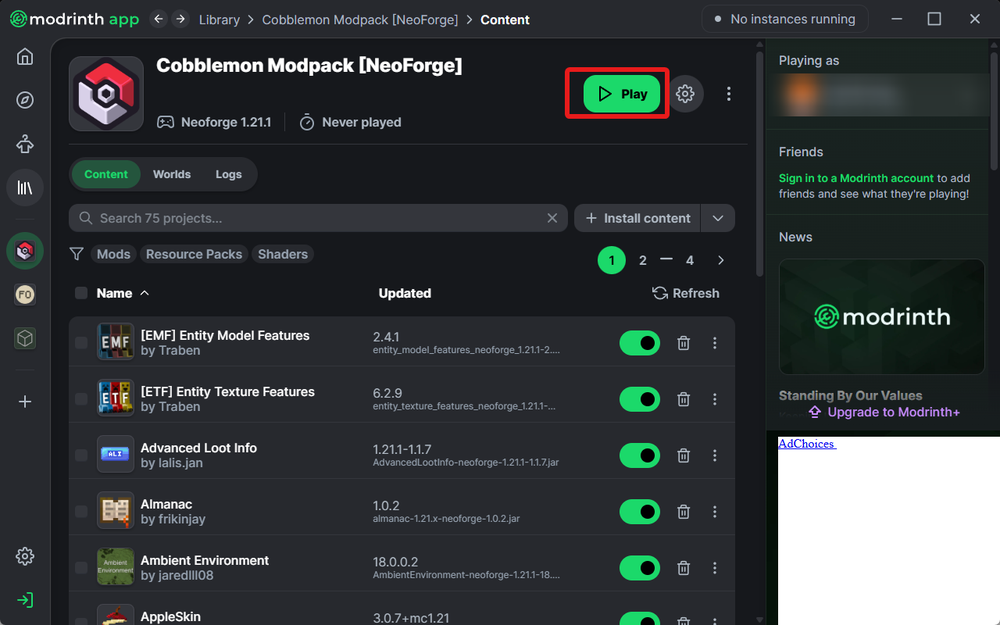Go to page 2 of the mod list
The width and height of the screenshot is (1000, 625).
(x=643, y=260)
